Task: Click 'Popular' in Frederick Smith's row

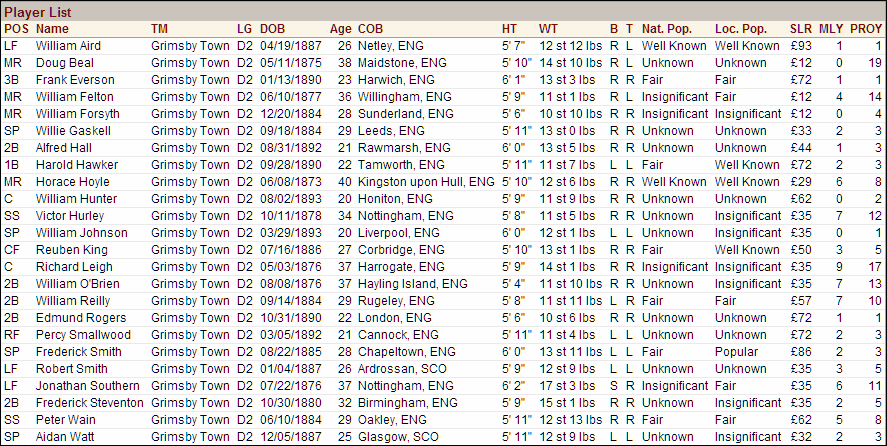Action: [736, 351]
